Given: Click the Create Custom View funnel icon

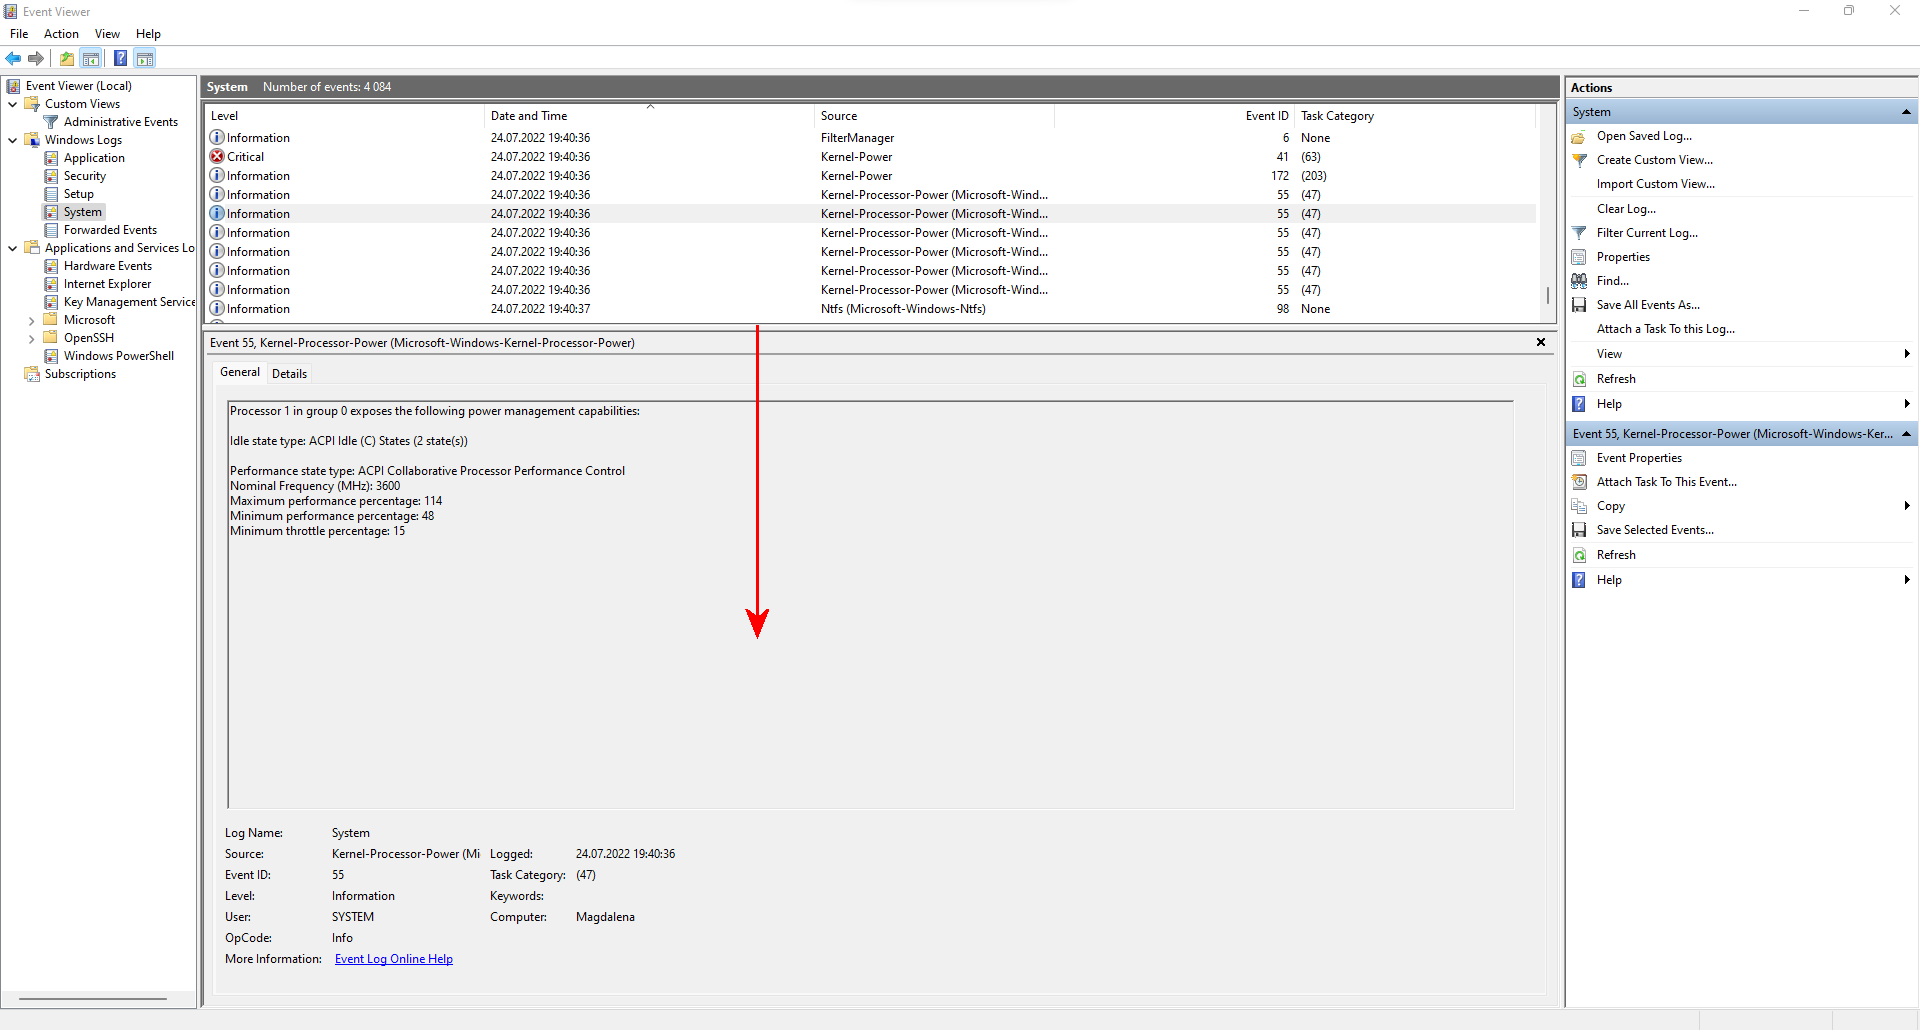Looking at the screenshot, I should click(x=1579, y=160).
